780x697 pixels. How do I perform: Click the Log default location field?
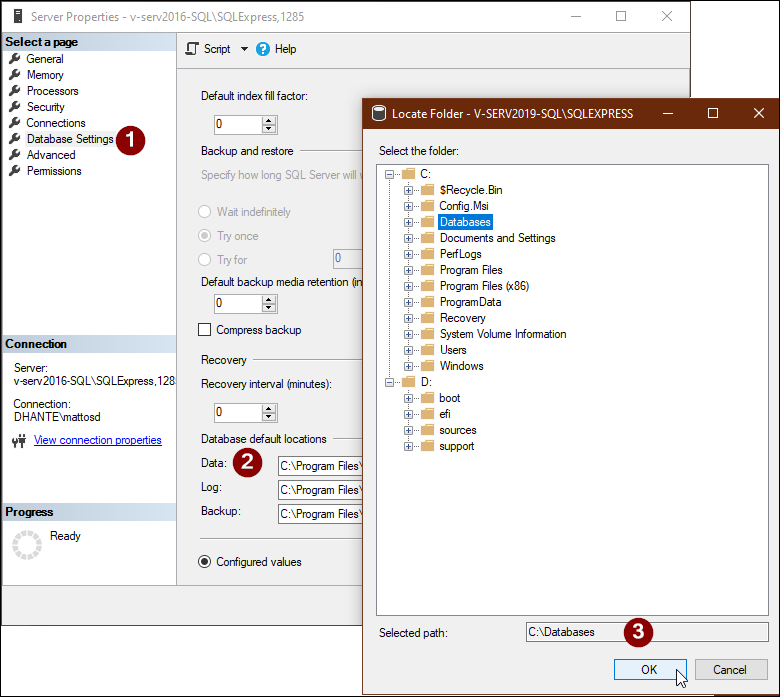(320, 490)
